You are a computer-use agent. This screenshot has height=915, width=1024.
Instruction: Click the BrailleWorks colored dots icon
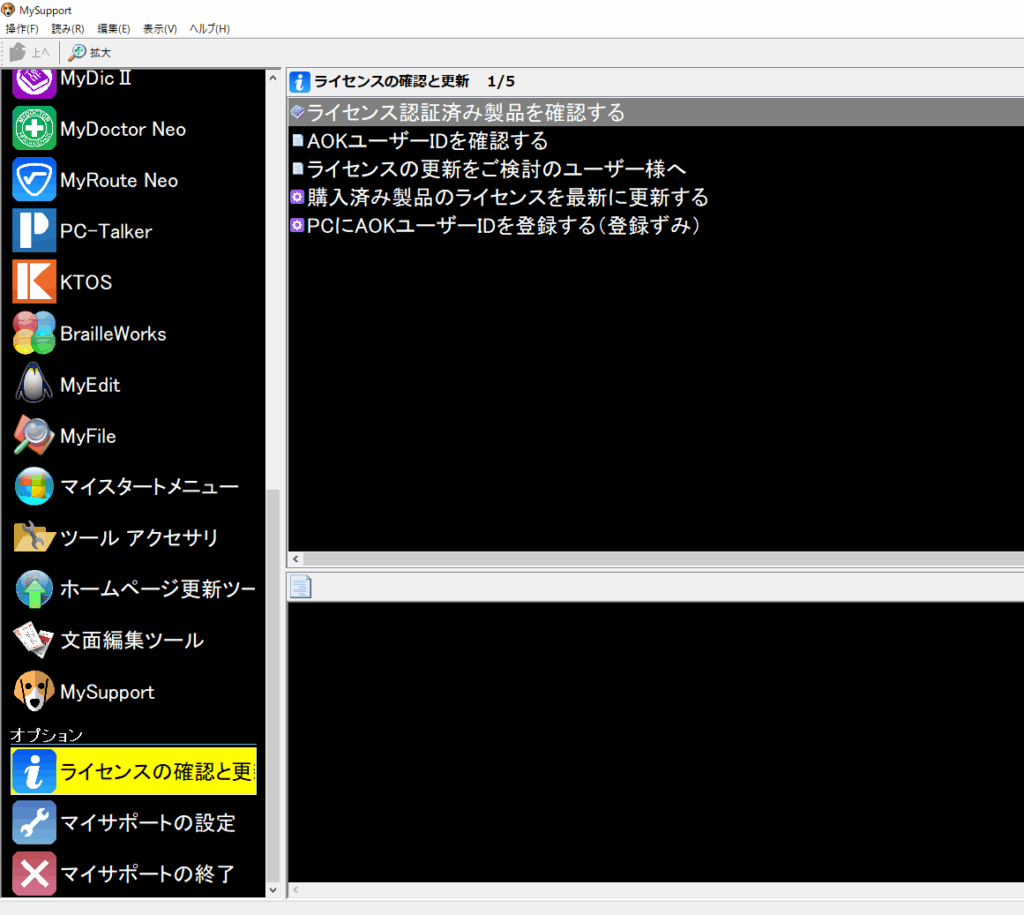point(34,333)
